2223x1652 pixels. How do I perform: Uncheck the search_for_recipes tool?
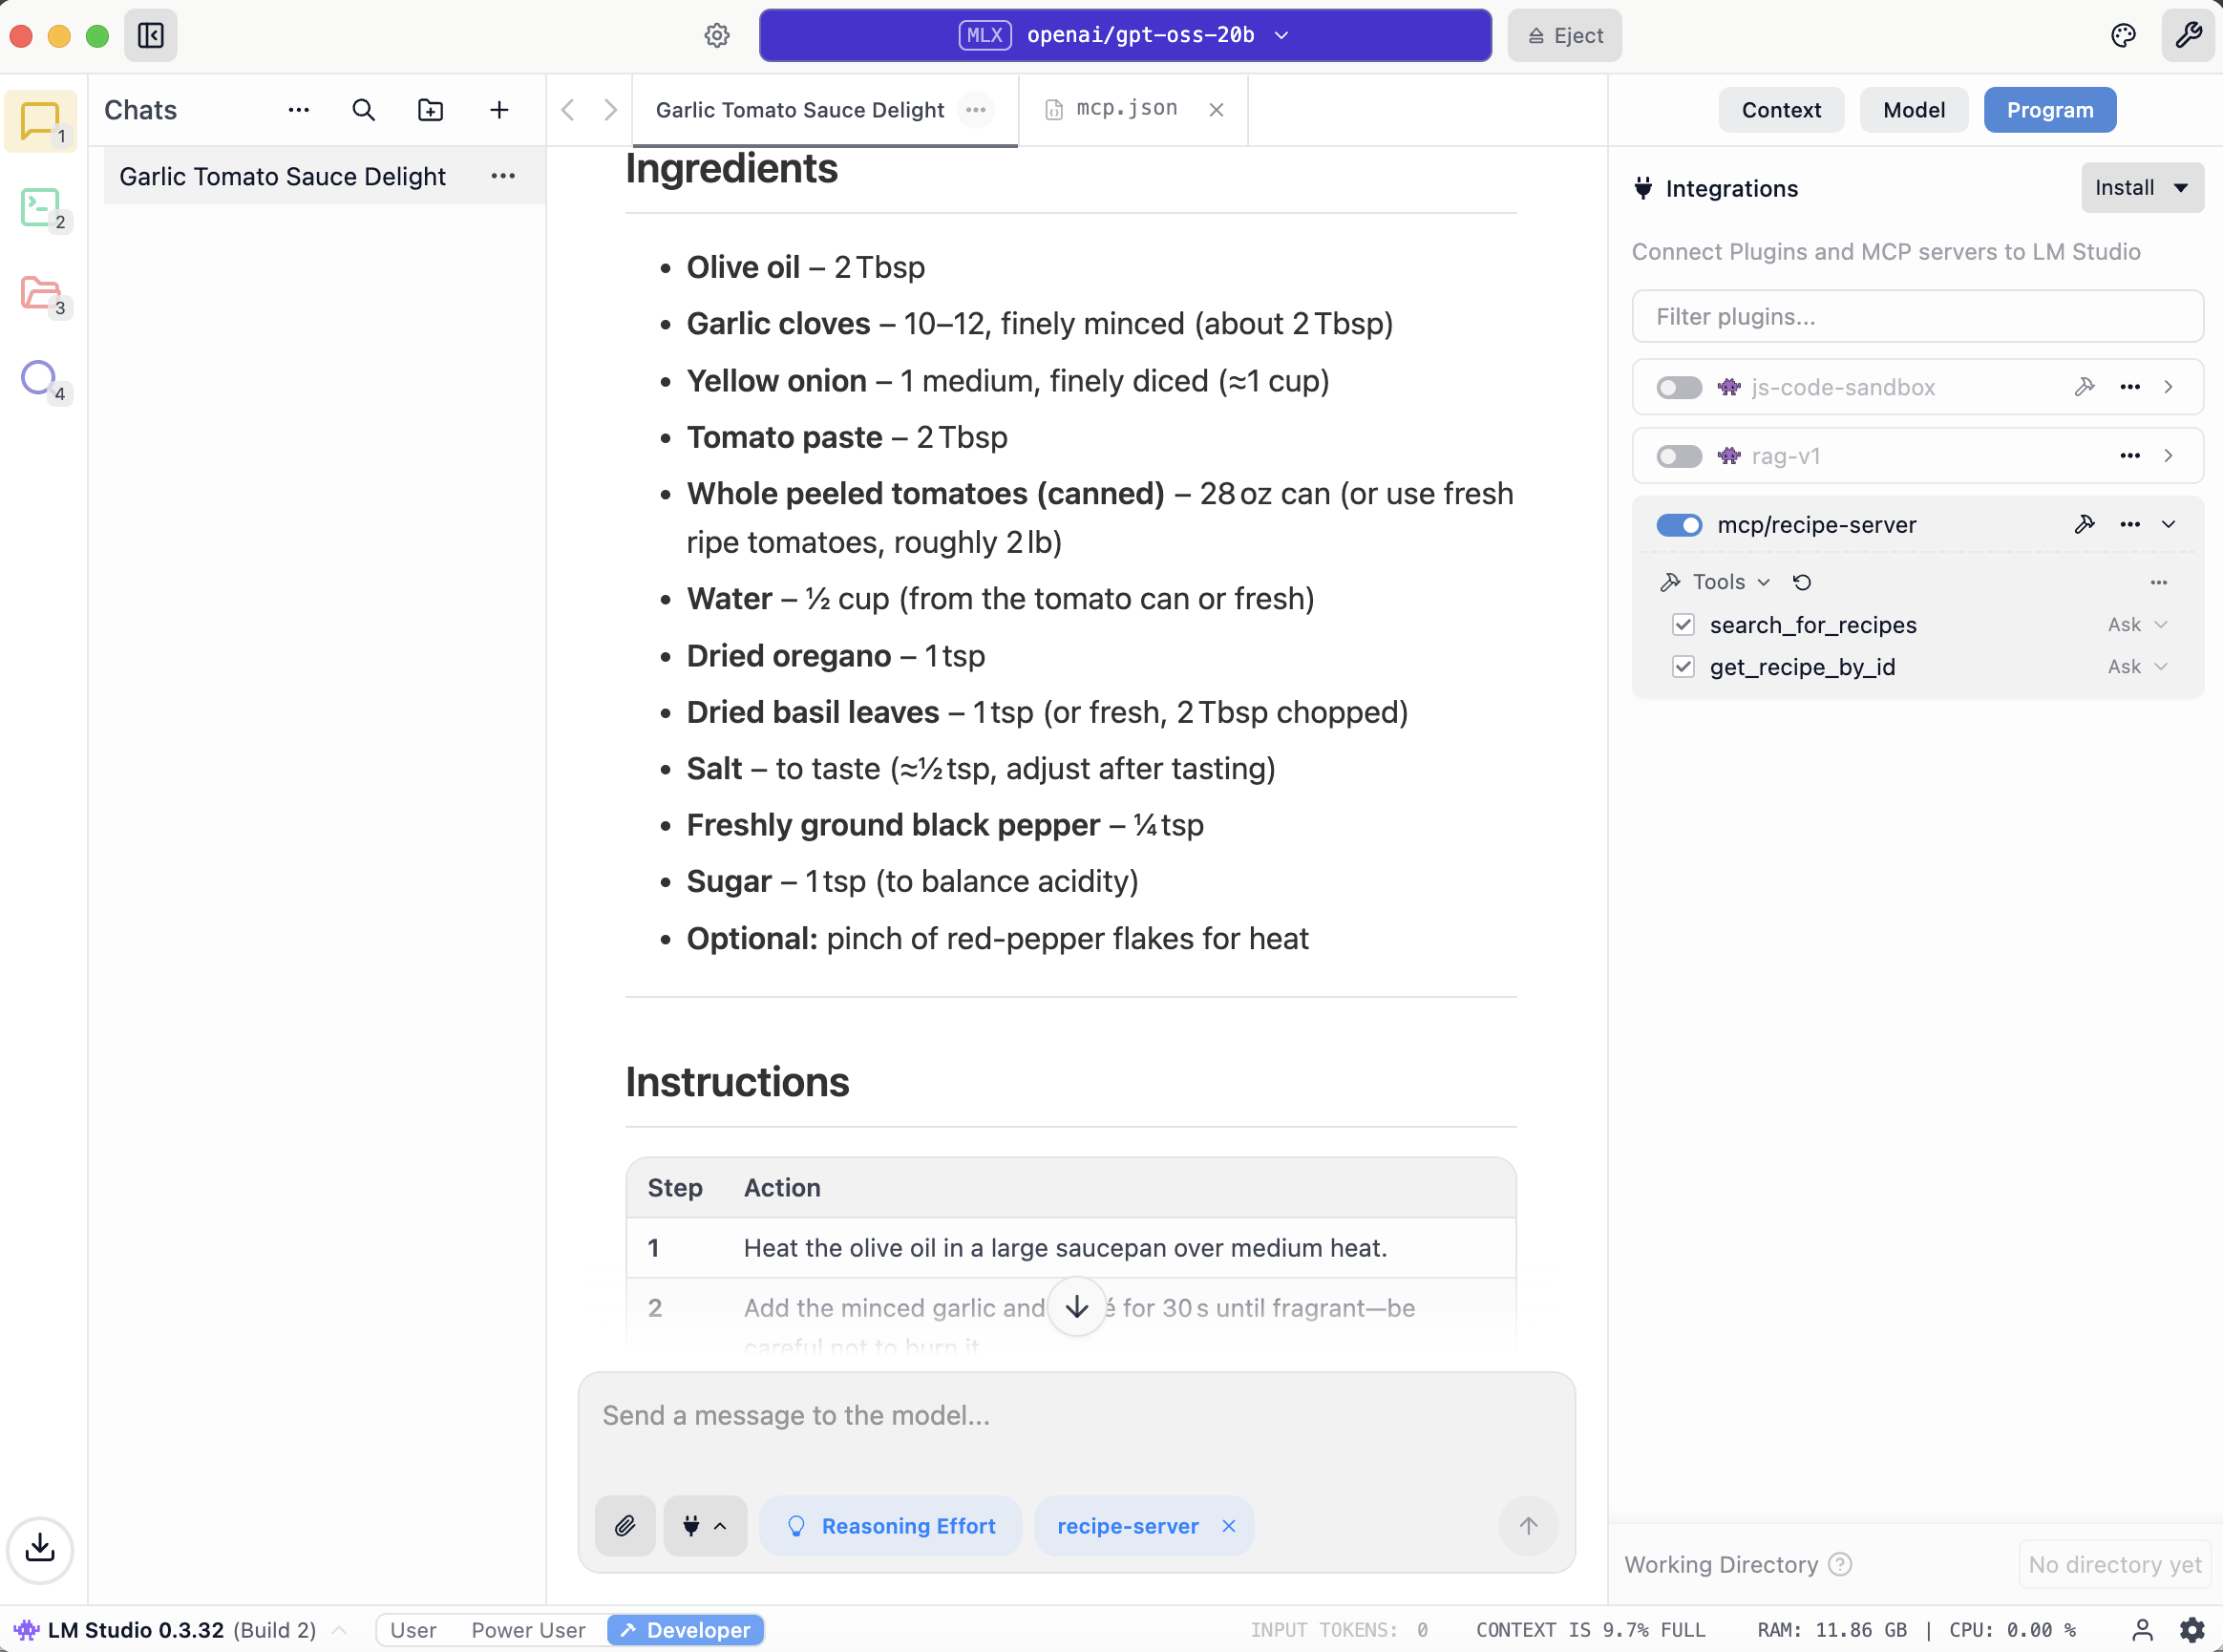1683,624
